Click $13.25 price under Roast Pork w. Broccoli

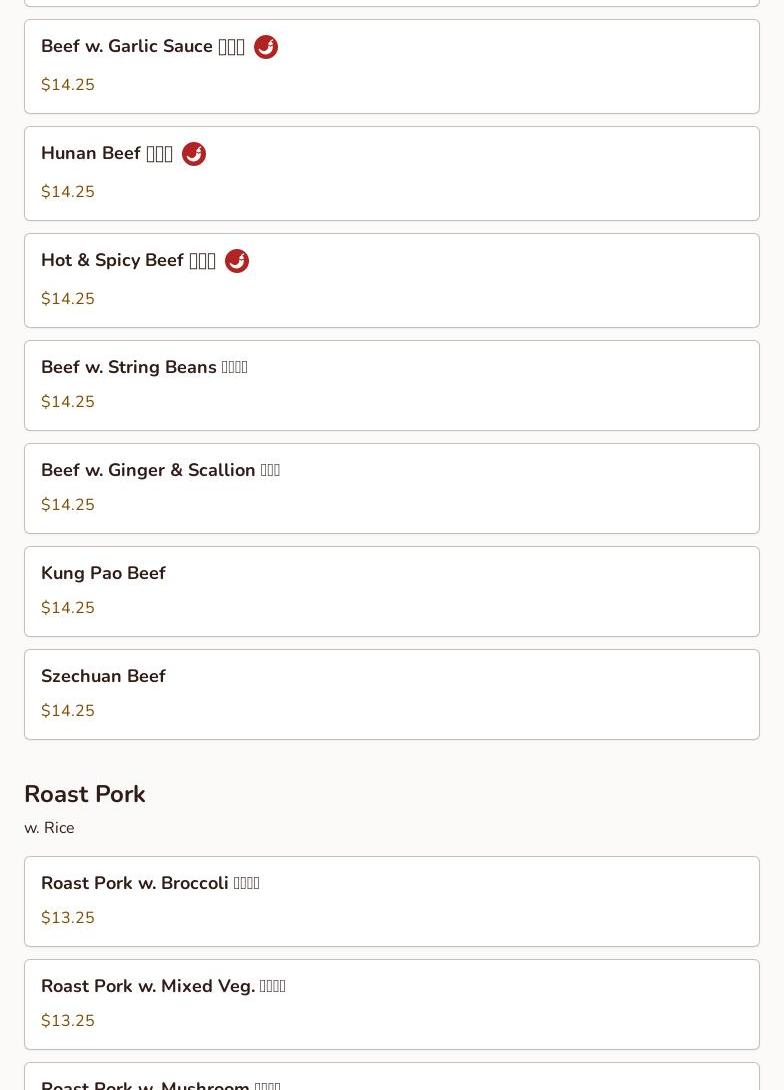click(68, 918)
